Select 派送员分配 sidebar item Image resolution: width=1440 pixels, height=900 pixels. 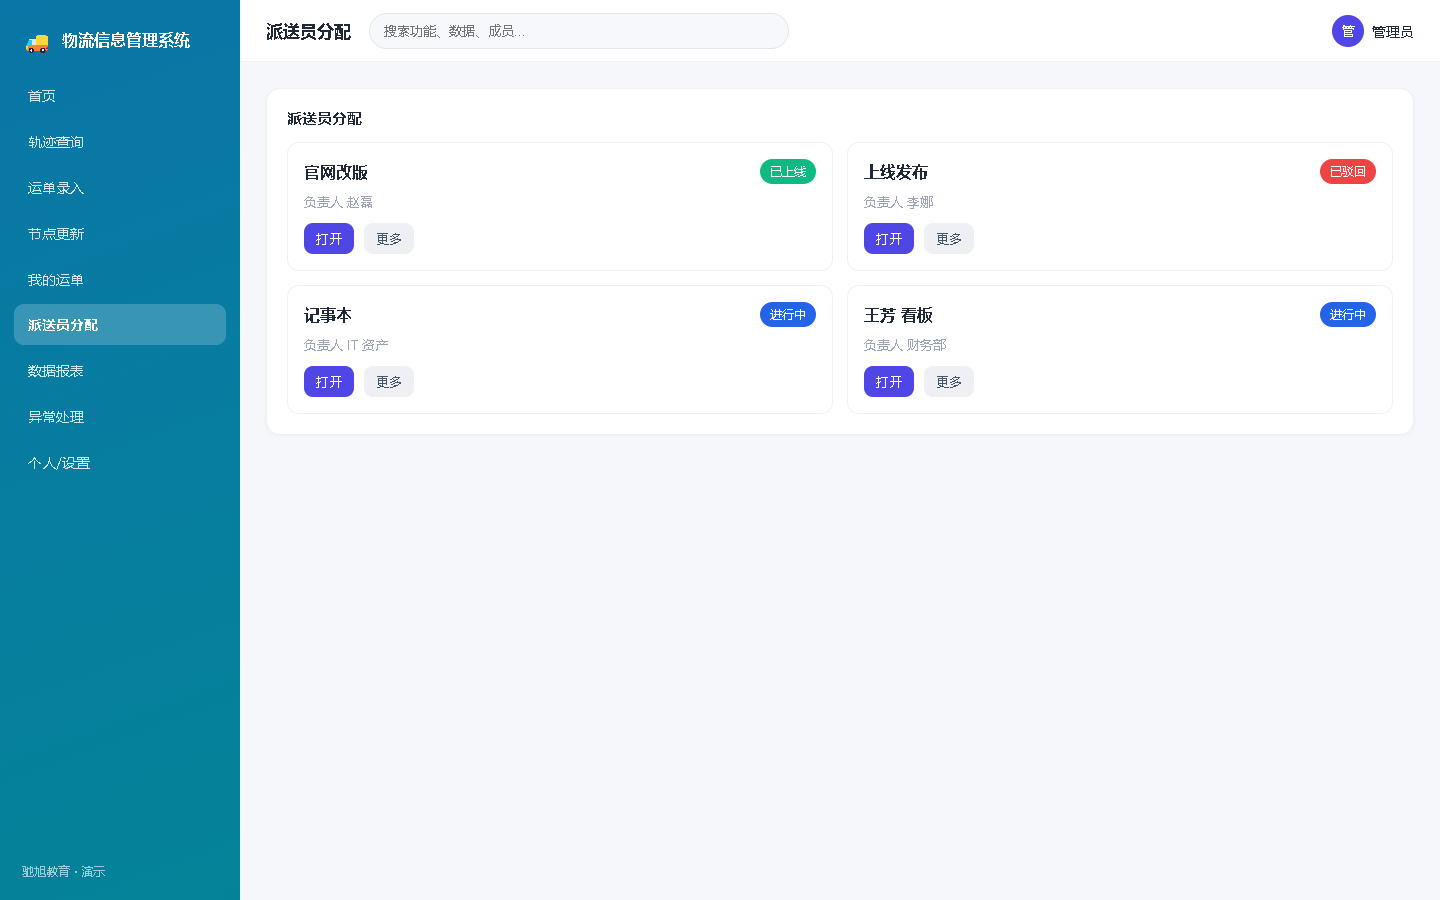coord(120,325)
